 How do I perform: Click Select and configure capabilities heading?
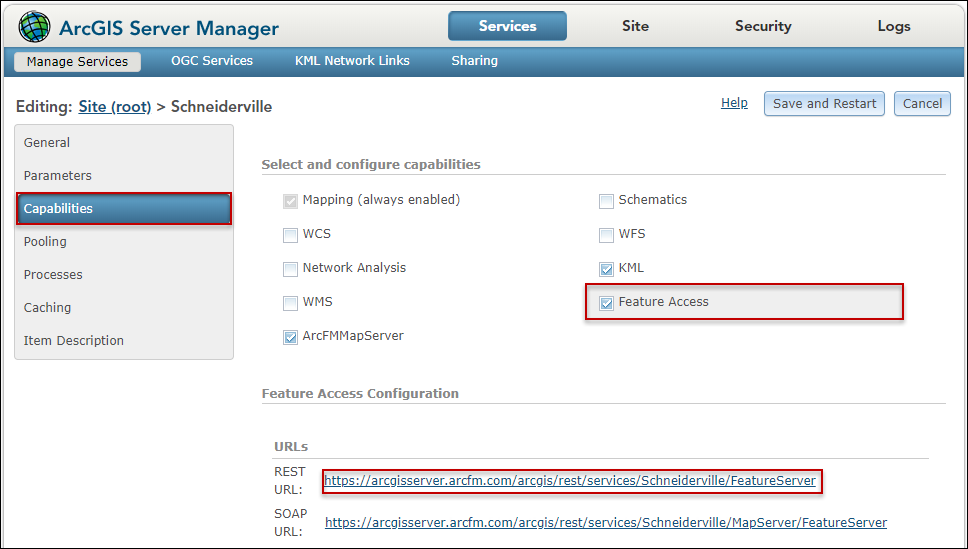371,164
